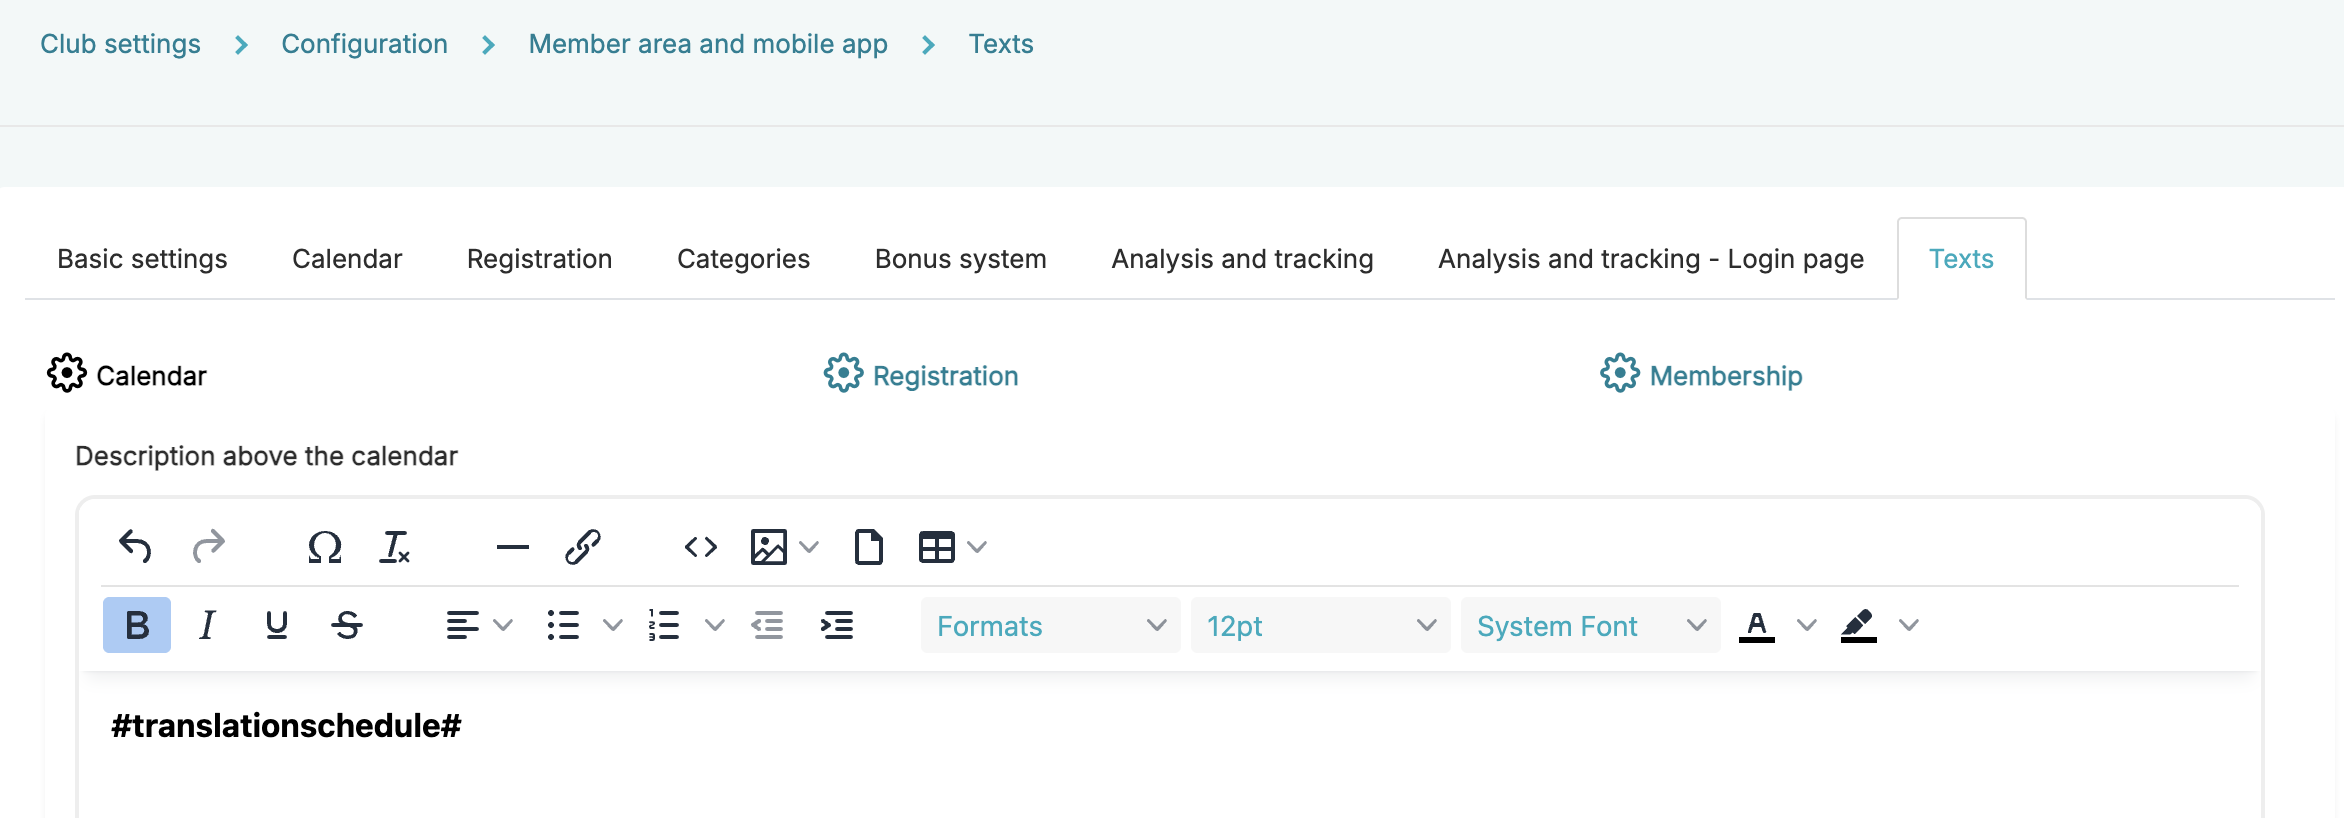Click the new document icon
The width and height of the screenshot is (2344, 818).
[868, 547]
